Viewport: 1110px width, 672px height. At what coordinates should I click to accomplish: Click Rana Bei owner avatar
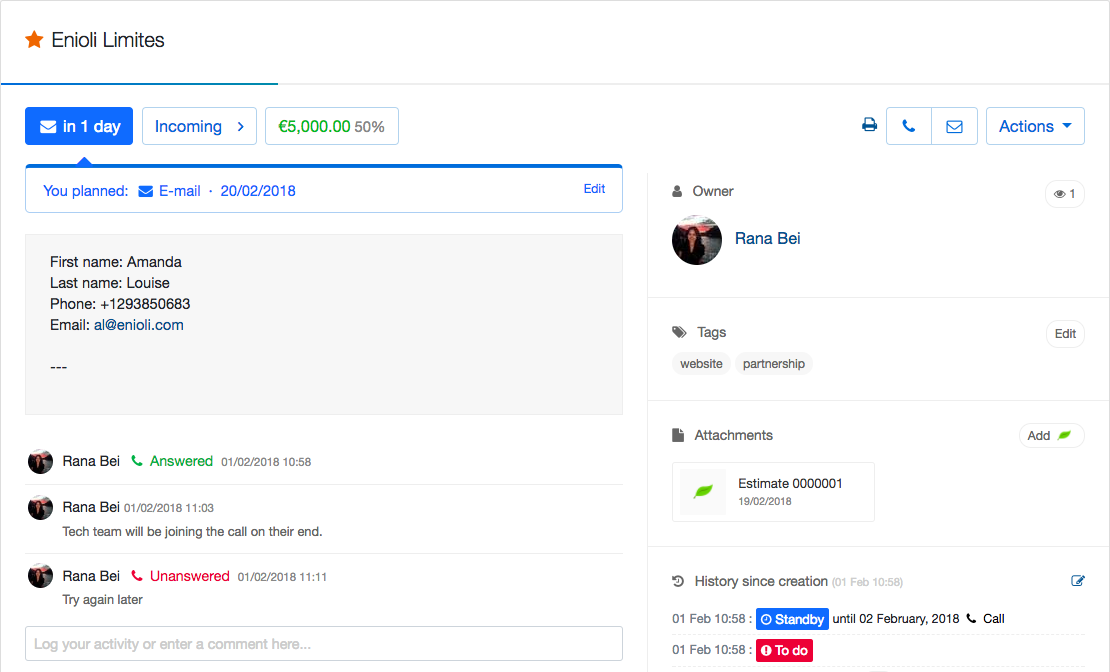point(697,240)
